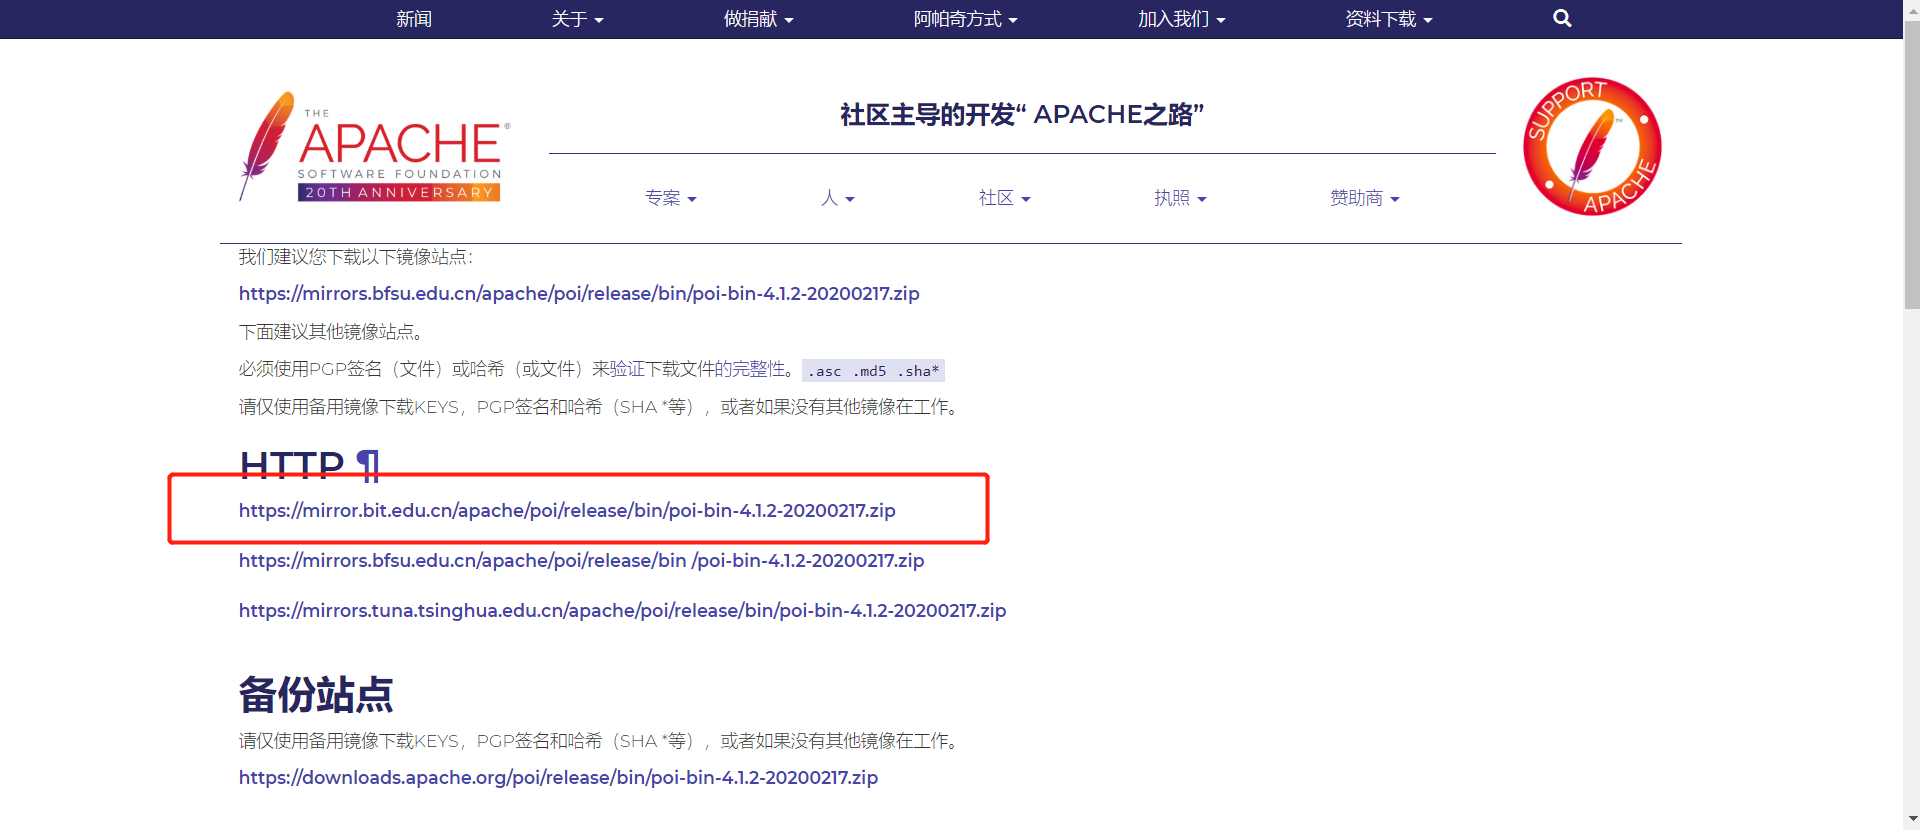
Task: Open the Apache feather logo homepage
Action: pos(375,147)
